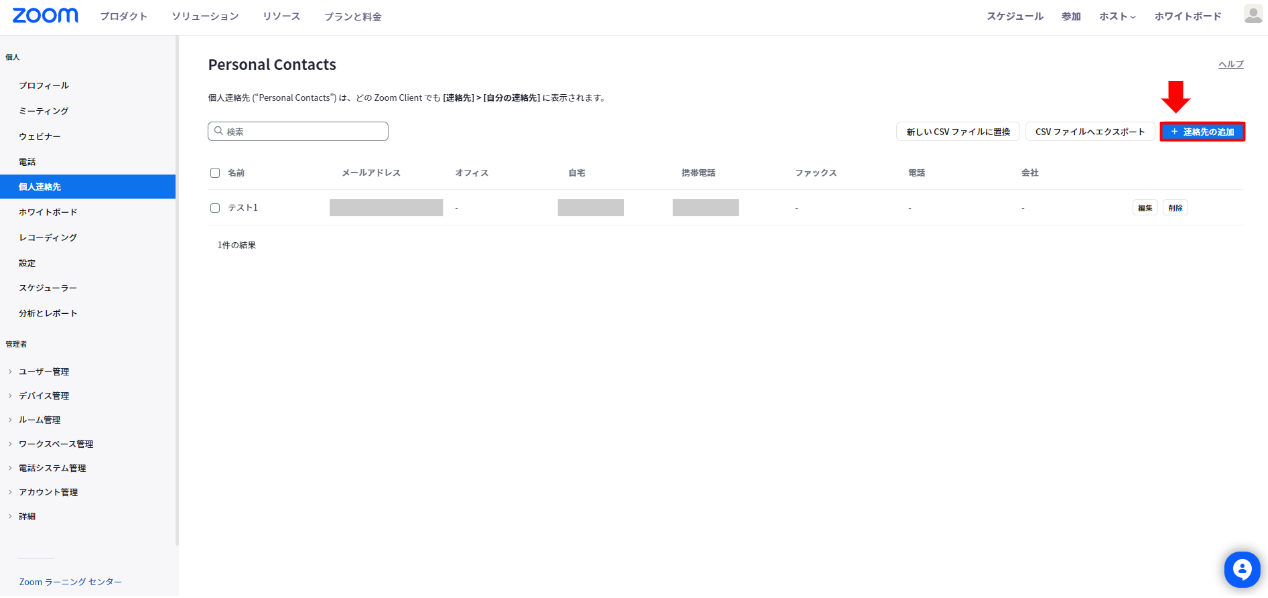Image resolution: width=1268 pixels, height=598 pixels.
Task: Click the Zoom logo
Action: (45, 16)
